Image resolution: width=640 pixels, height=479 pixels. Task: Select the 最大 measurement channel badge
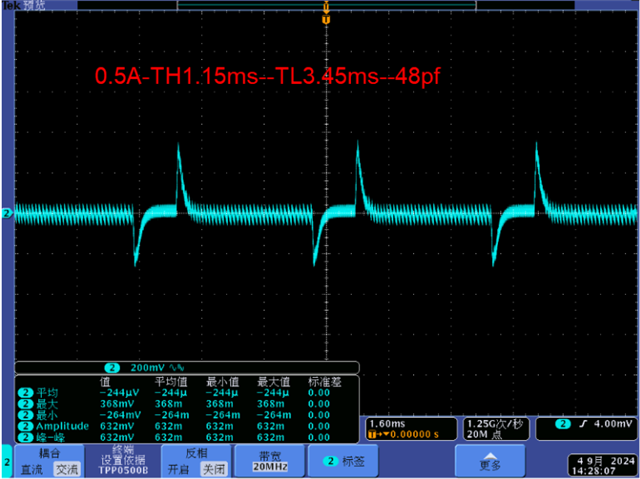[25, 404]
